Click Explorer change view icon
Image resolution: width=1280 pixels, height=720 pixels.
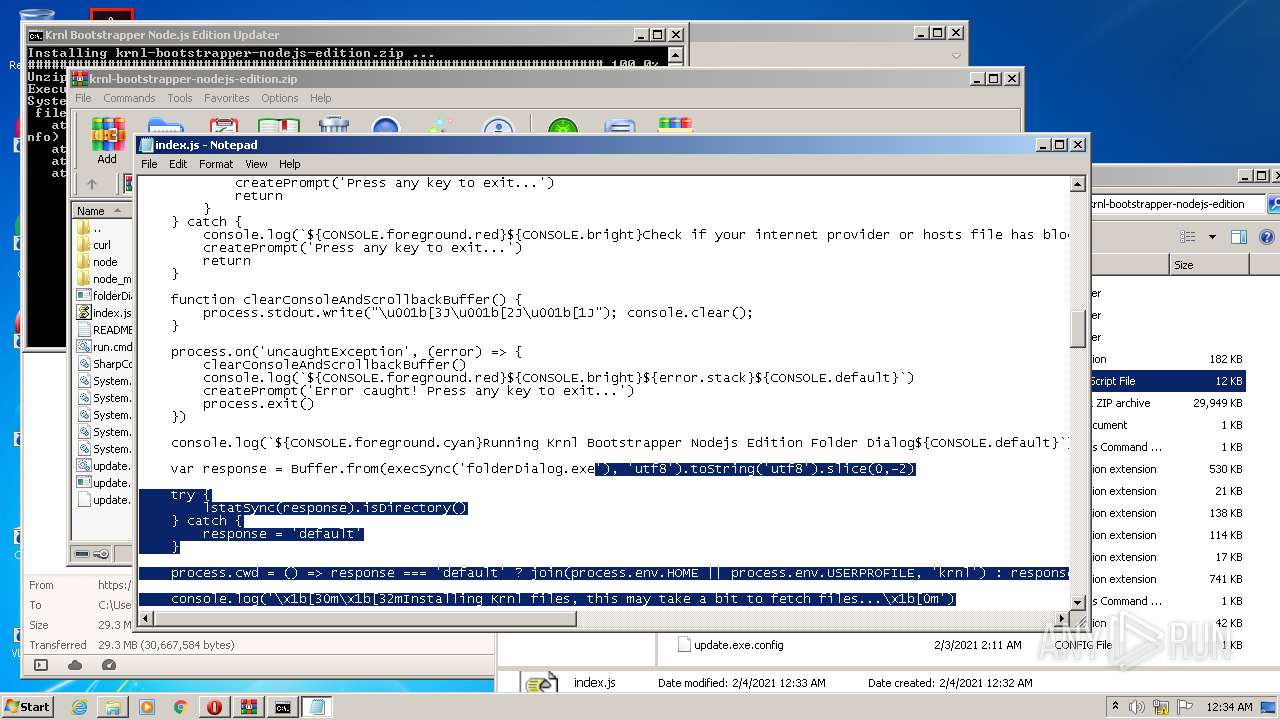1187,237
